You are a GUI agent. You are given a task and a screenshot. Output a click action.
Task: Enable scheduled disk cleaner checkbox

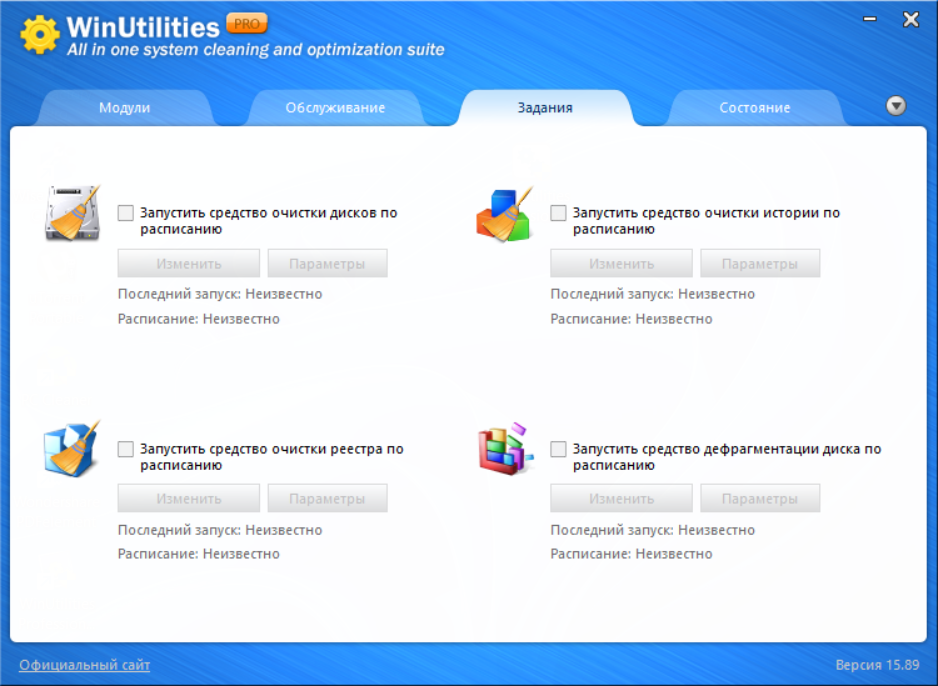coord(126,213)
